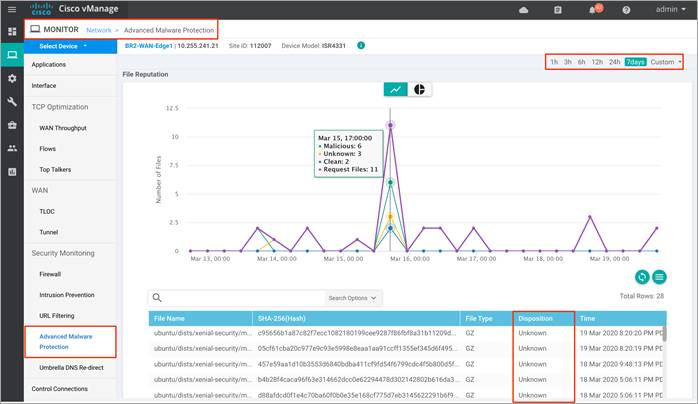Select the 6h time range
The width and height of the screenshot is (698, 404).
[x=582, y=62]
